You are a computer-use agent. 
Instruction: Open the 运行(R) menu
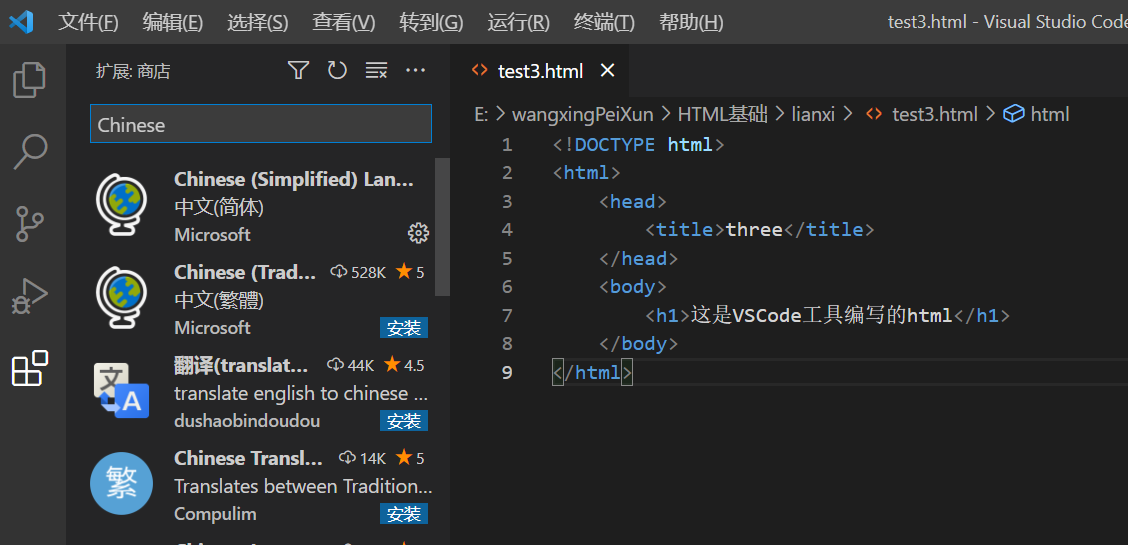[x=518, y=22]
